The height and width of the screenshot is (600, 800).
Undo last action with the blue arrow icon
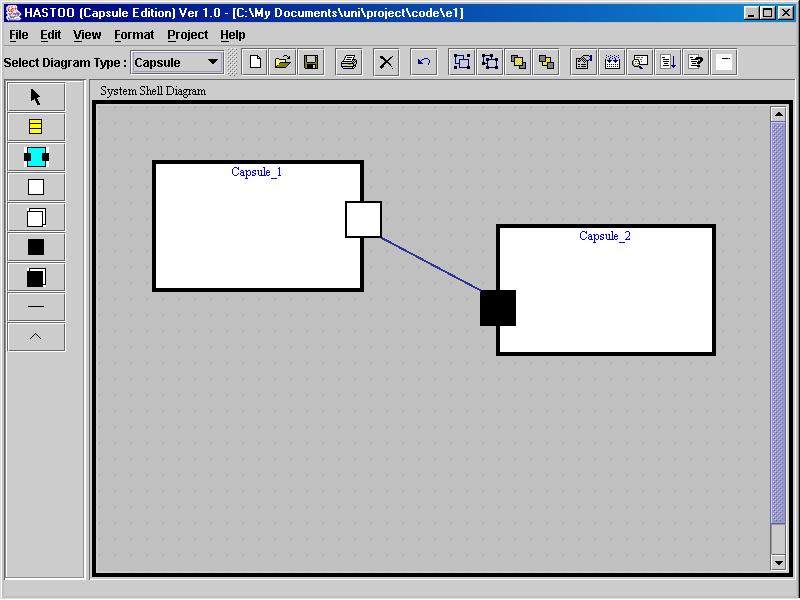coord(423,62)
